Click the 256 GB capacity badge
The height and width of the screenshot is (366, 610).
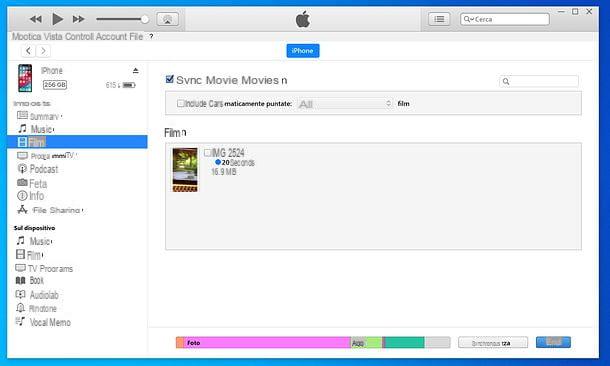click(54, 85)
